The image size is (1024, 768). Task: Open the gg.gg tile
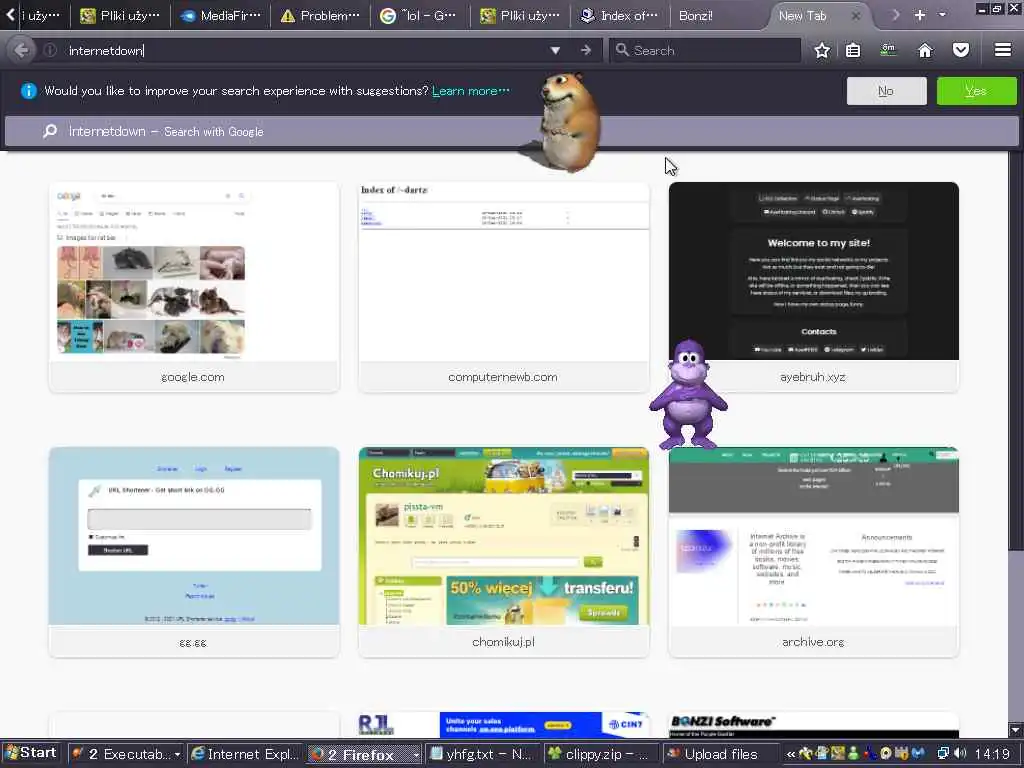coord(194,552)
